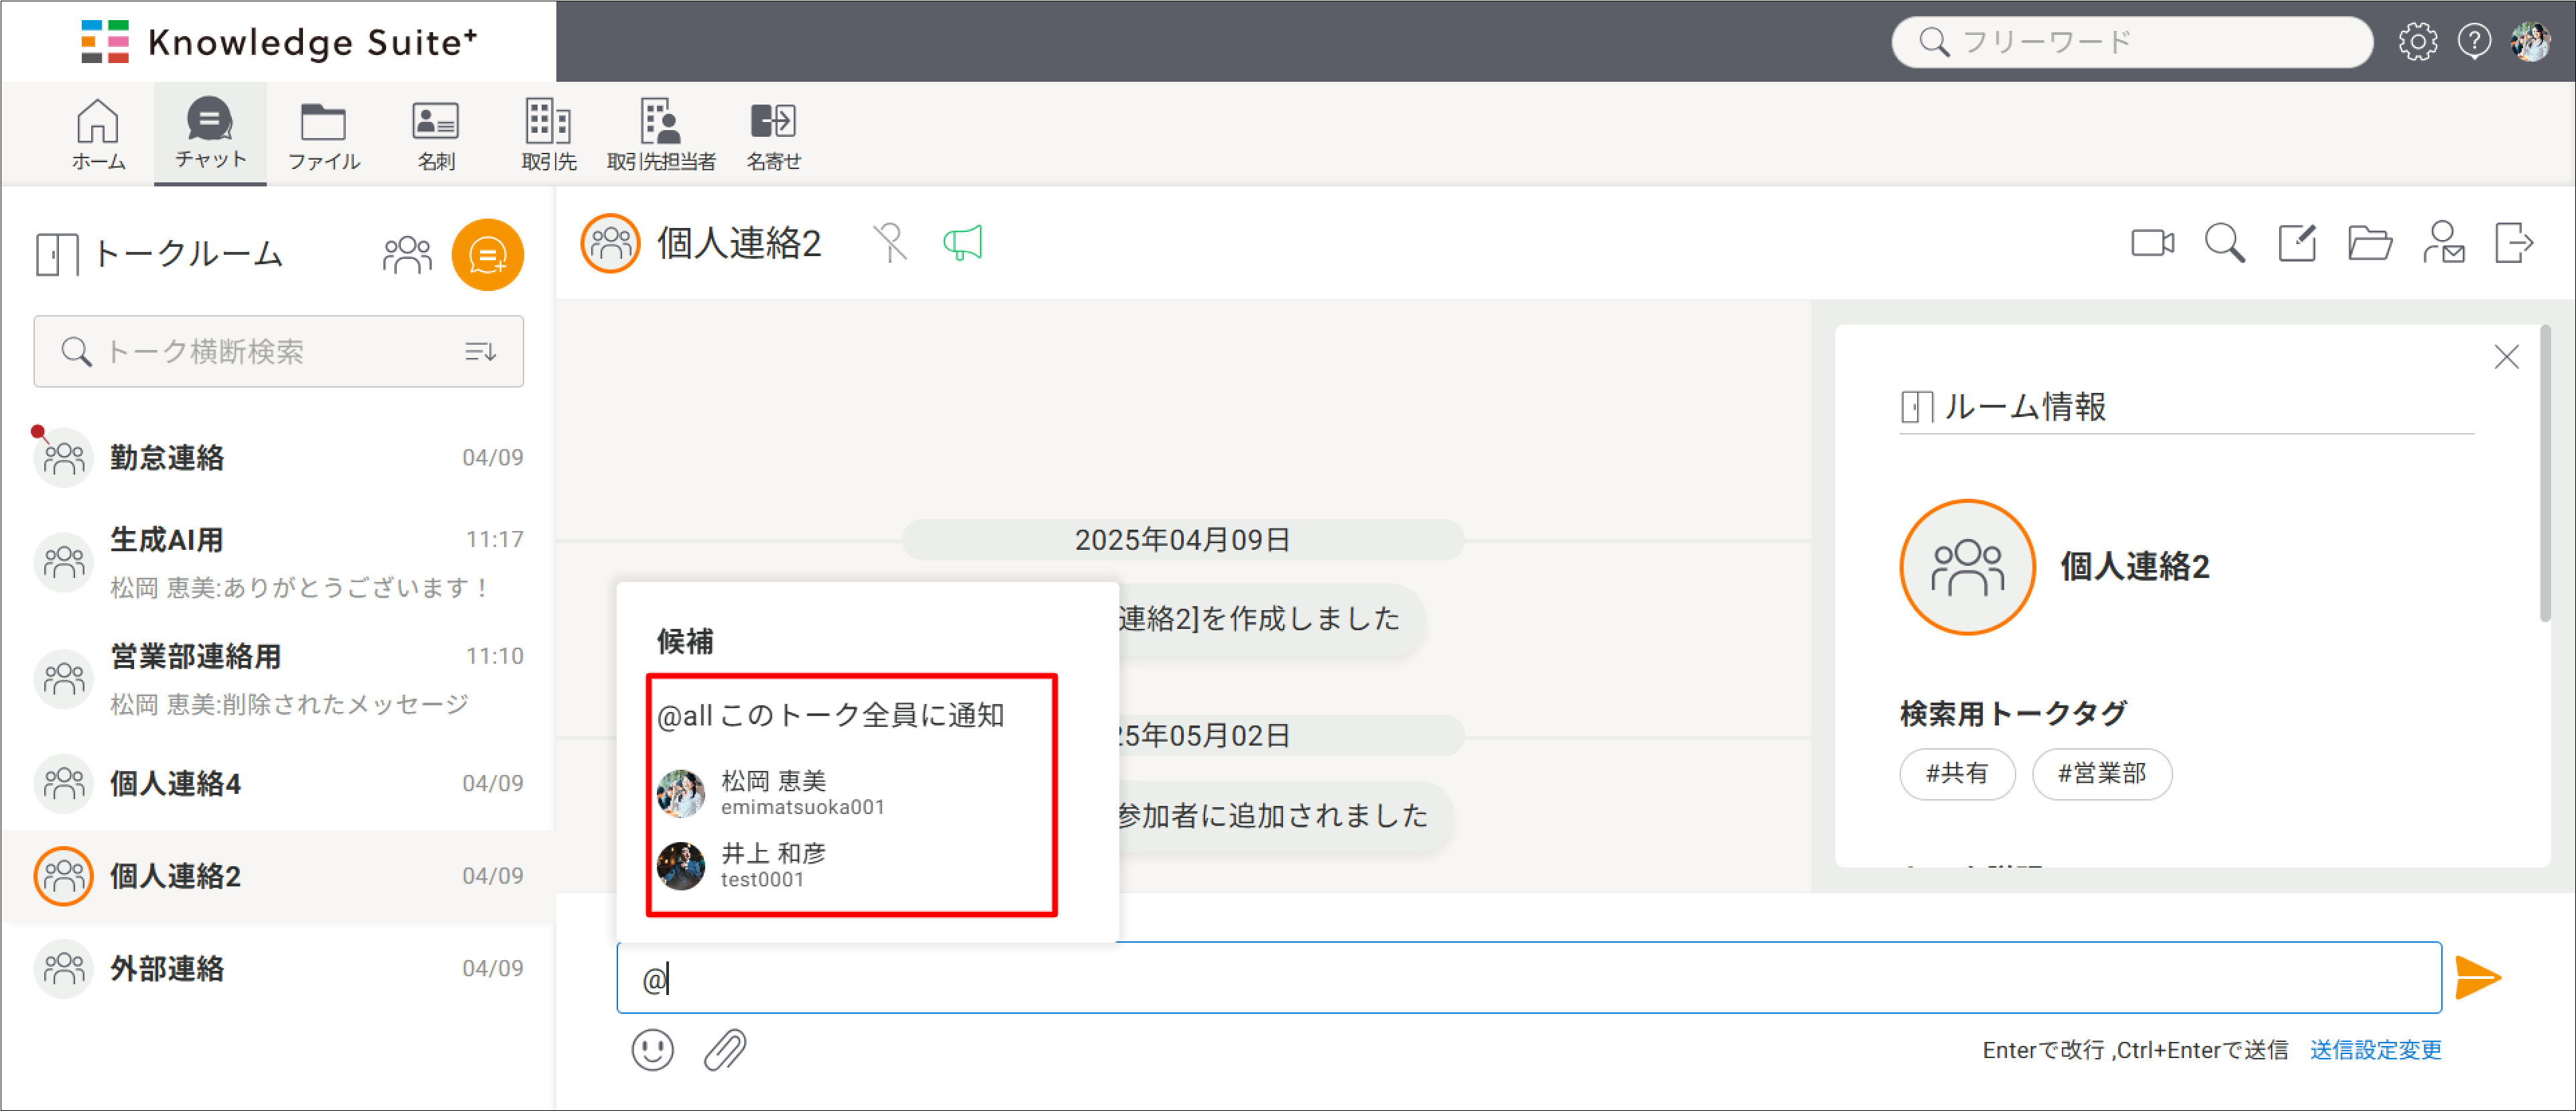Click the 2025年04月09日 date label
The image size is (2576, 1111).
(1182, 540)
